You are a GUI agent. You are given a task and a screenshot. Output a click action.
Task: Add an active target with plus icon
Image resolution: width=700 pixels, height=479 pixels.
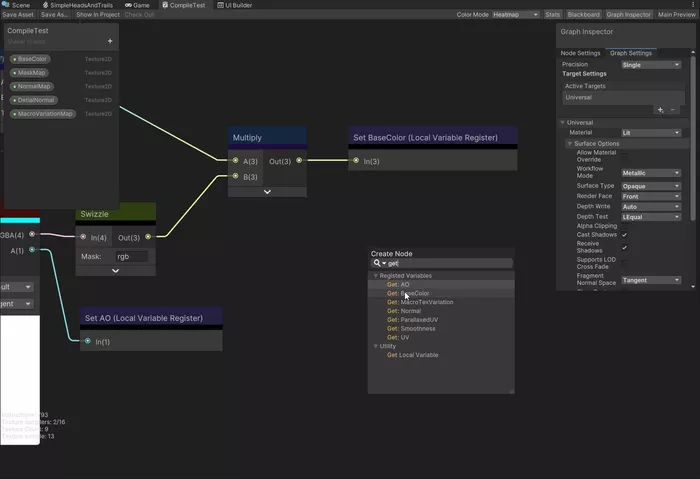point(660,110)
